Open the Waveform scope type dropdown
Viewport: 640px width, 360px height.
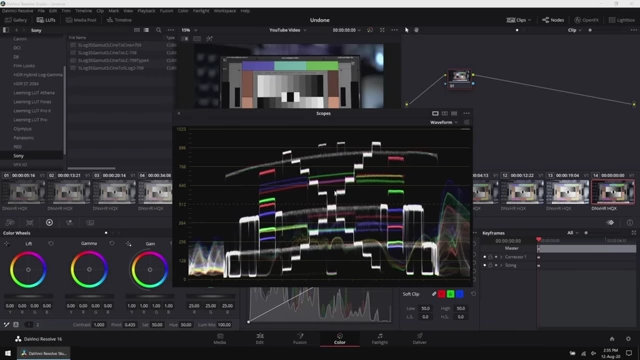coord(444,122)
